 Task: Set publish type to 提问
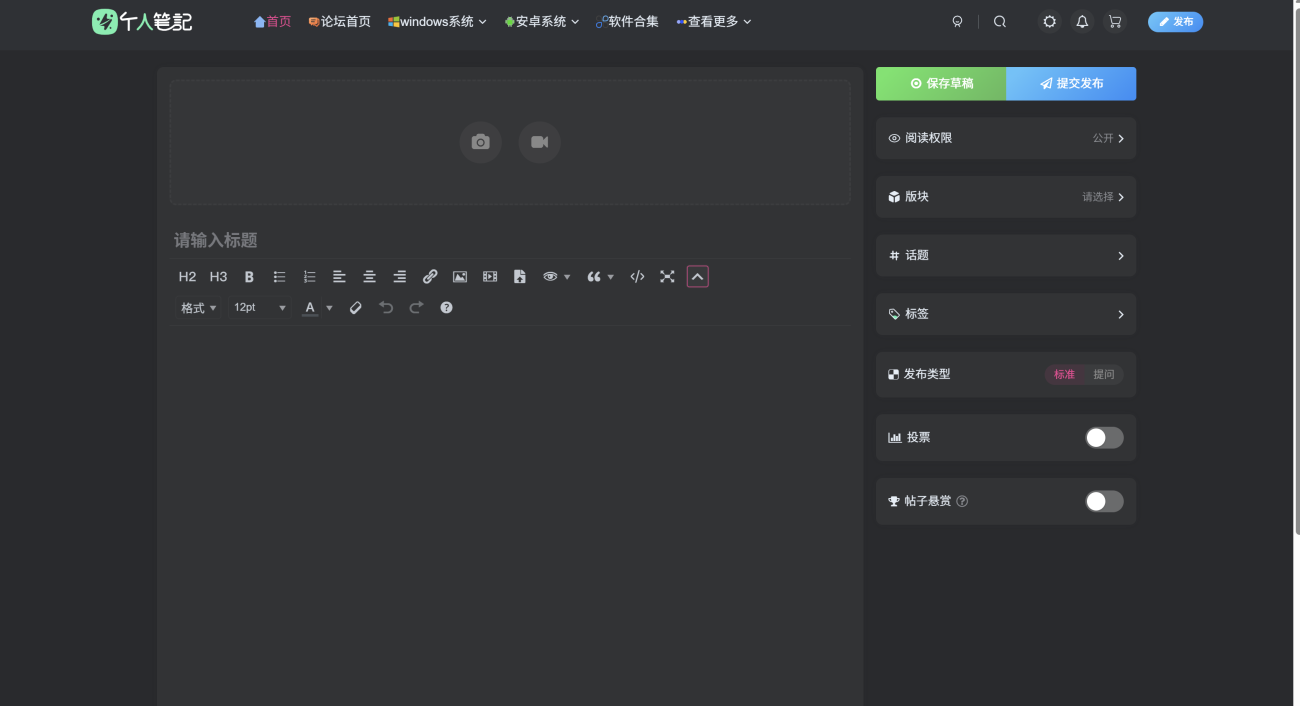click(1103, 375)
